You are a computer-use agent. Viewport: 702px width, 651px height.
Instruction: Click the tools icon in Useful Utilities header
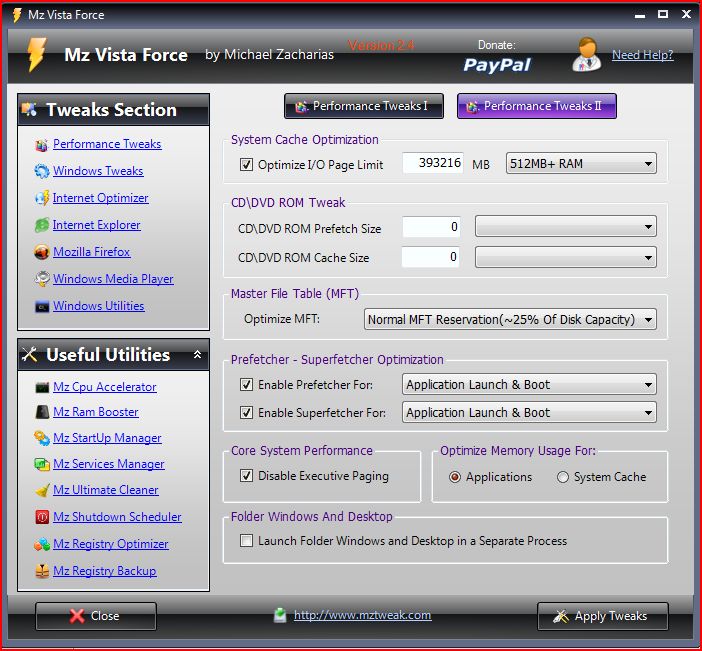tap(30, 355)
